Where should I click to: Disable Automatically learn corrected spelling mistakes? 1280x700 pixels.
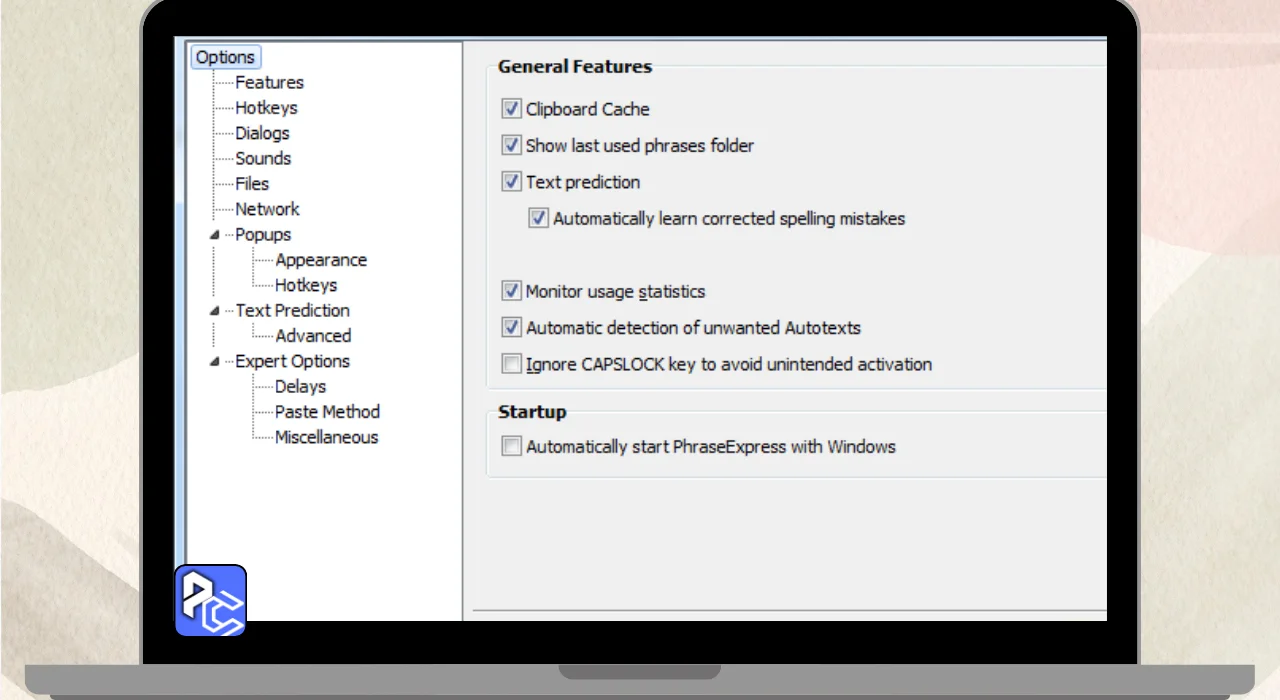[539, 218]
